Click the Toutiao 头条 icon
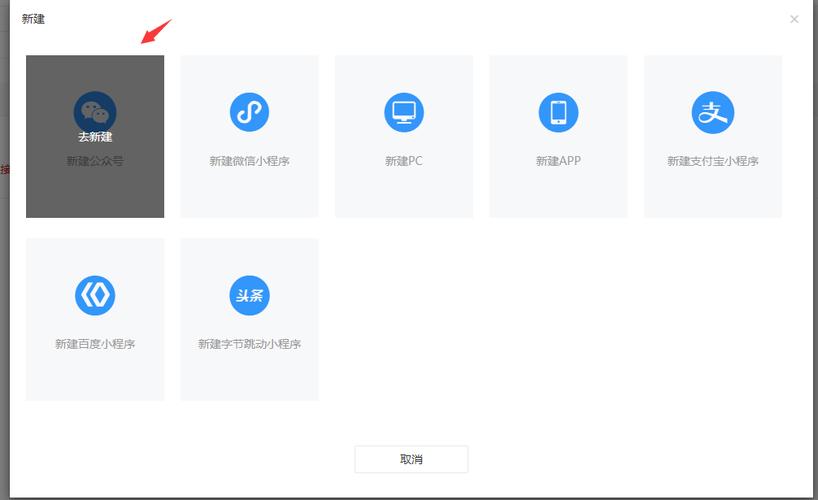Viewport: 818px width, 500px height. [x=249, y=295]
